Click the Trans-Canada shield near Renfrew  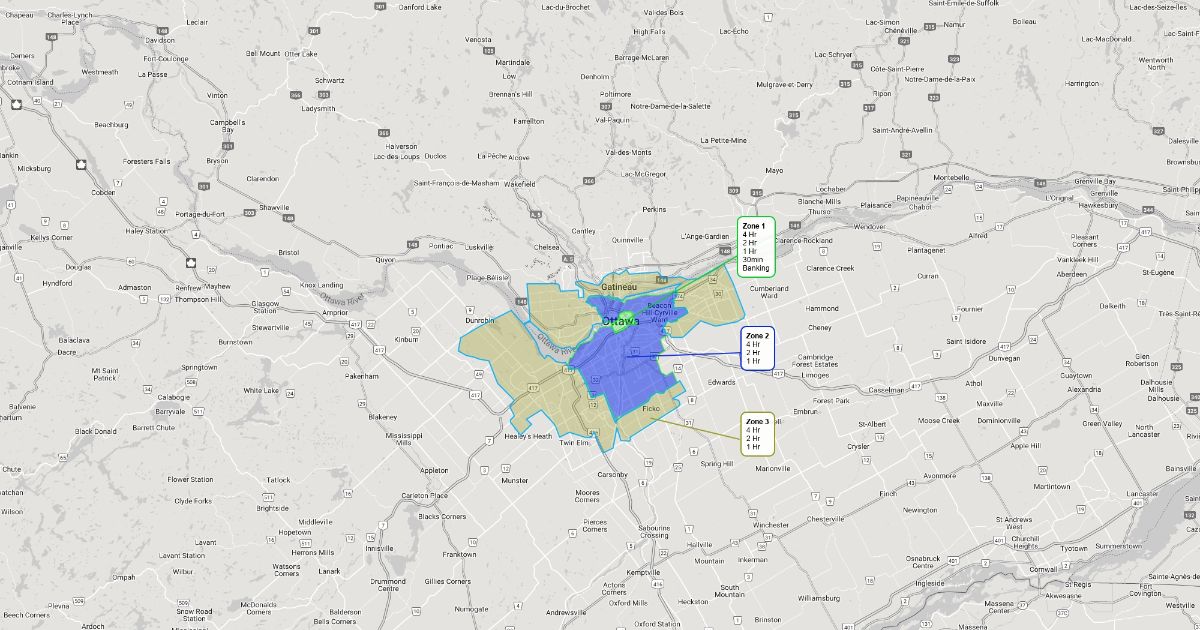coord(191,263)
